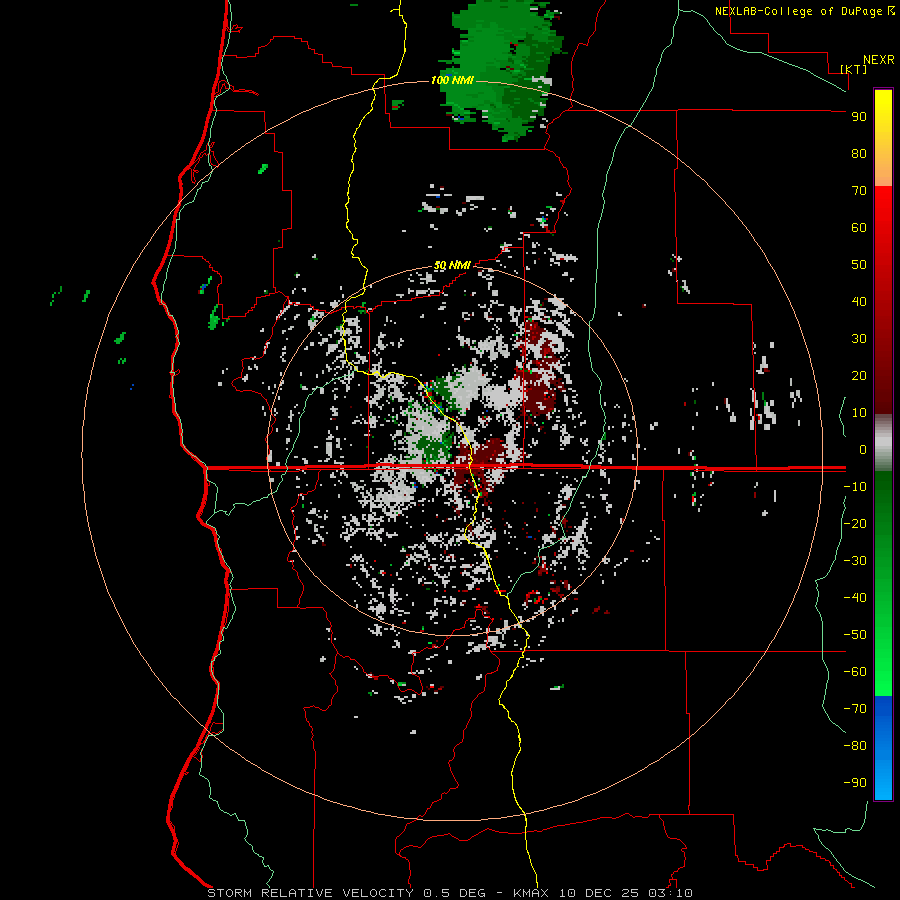Click the 80 value on velocity scale
Viewport: 900px width, 900px height.
pos(859,154)
